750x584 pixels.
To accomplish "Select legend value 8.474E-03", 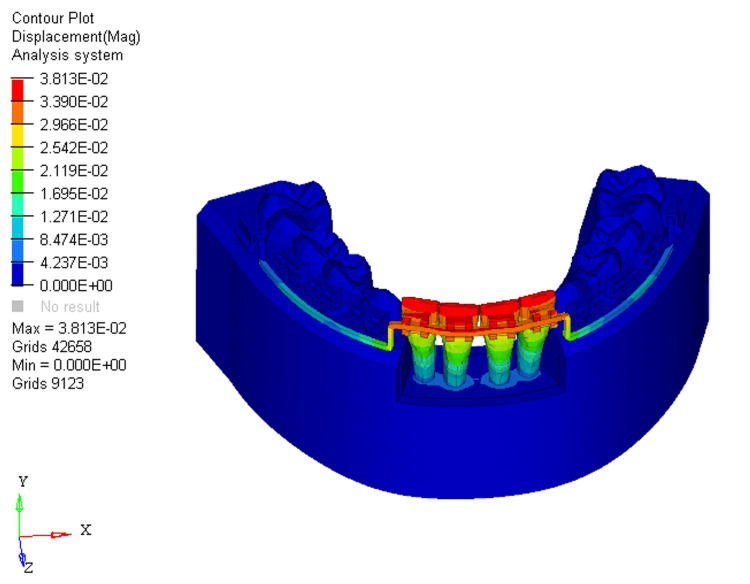I will 74,239.
